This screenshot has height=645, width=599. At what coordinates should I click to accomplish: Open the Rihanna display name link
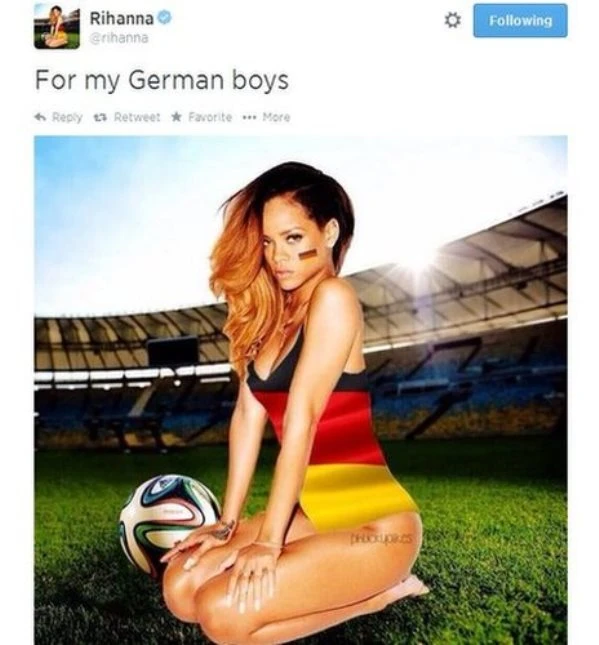click(x=122, y=18)
